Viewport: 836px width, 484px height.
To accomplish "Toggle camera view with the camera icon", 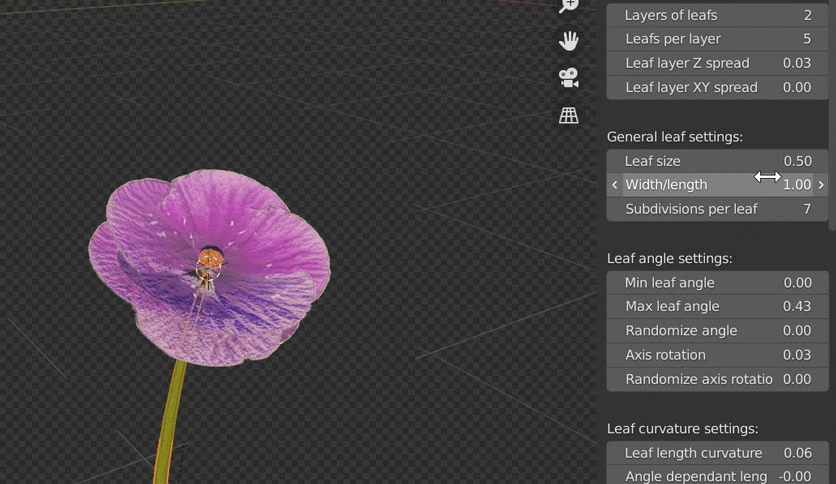I will (568, 78).
